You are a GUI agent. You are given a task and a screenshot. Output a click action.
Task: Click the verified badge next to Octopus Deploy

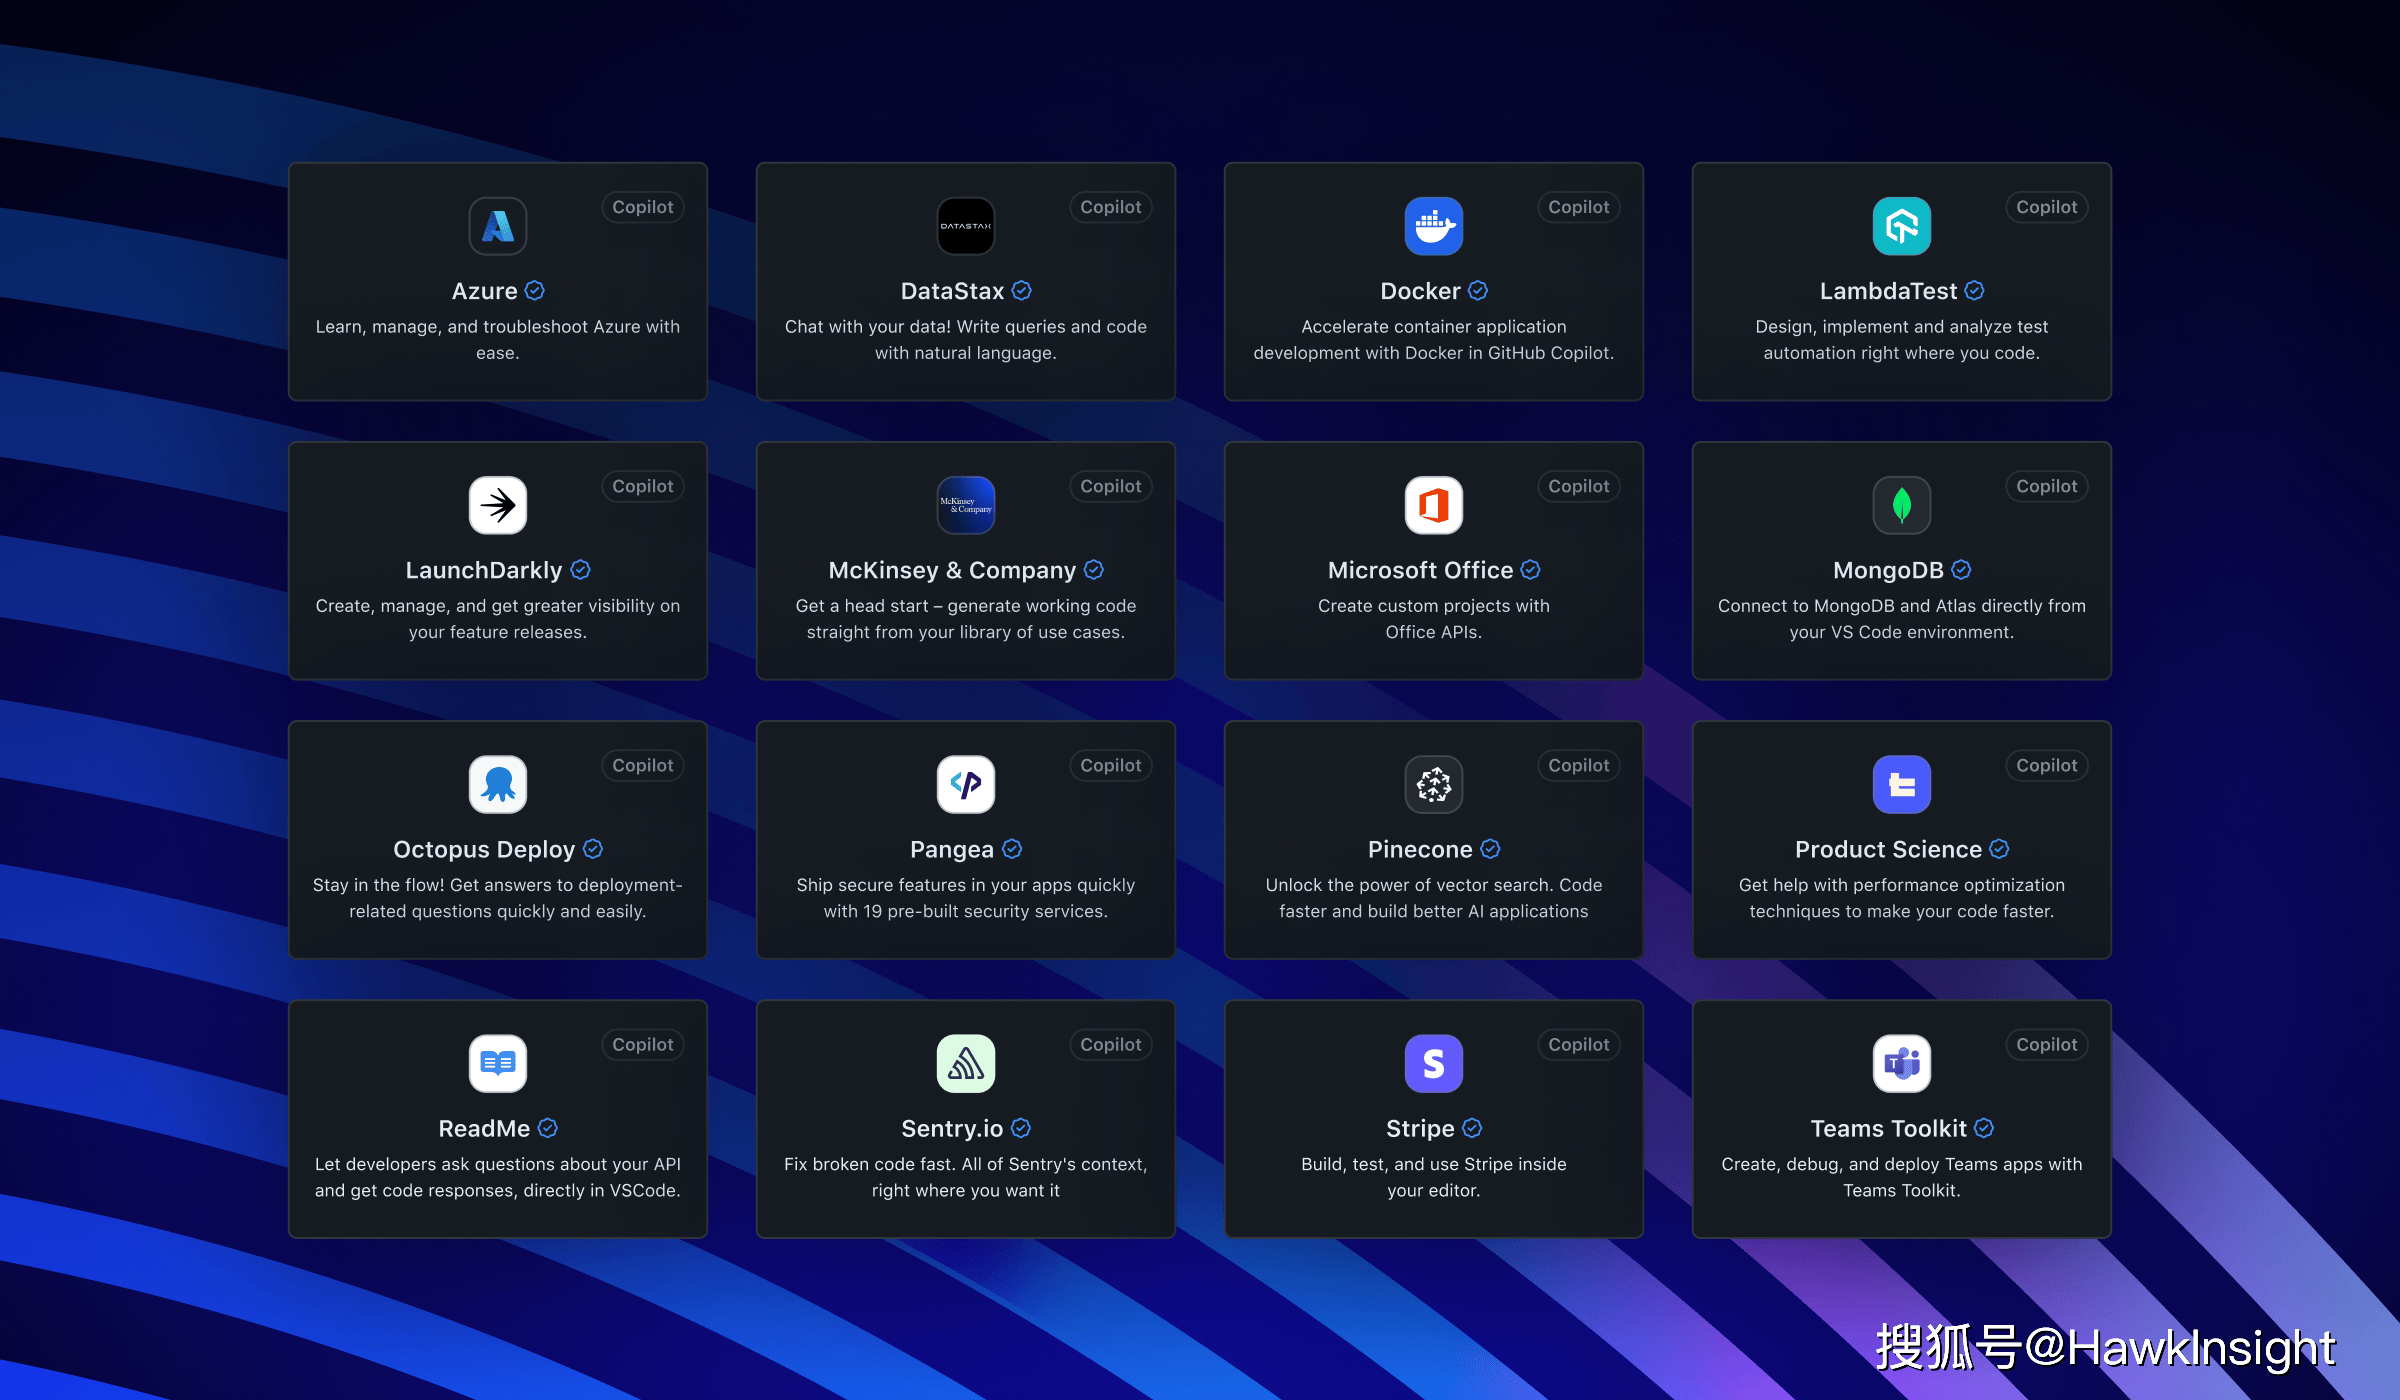(593, 848)
